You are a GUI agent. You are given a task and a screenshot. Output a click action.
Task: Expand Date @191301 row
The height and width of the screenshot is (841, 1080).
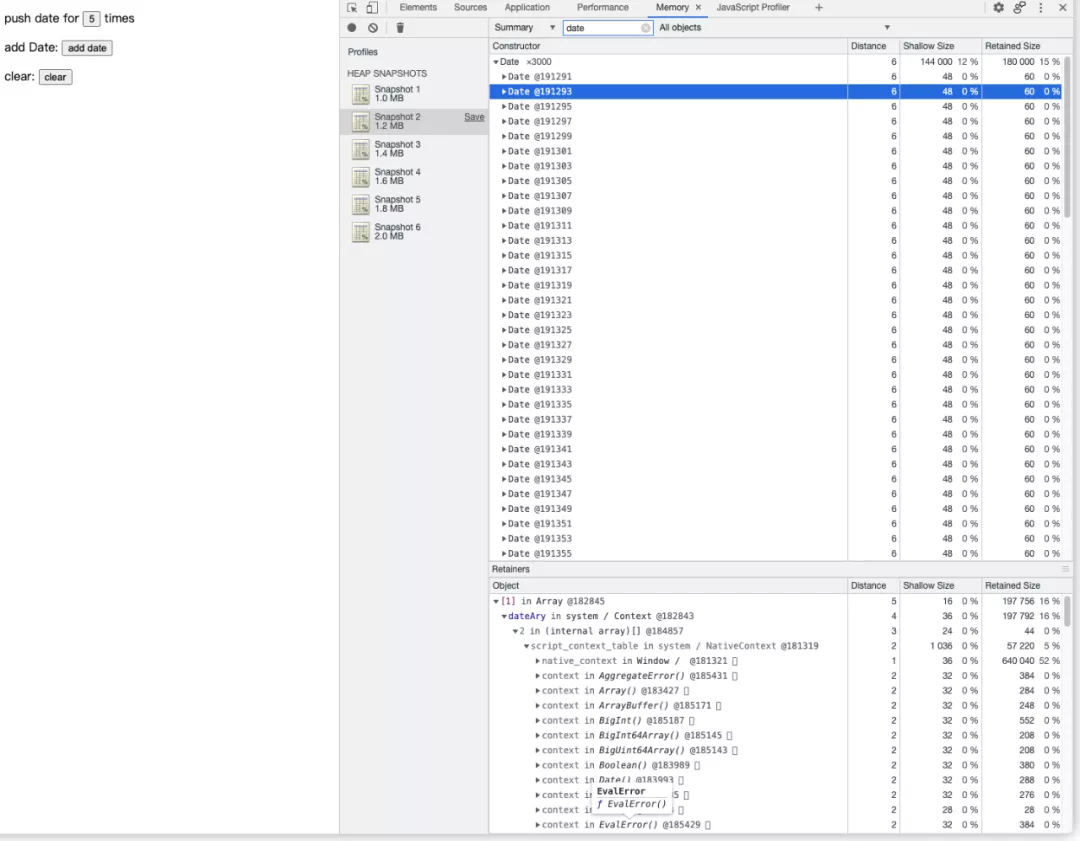504,152
